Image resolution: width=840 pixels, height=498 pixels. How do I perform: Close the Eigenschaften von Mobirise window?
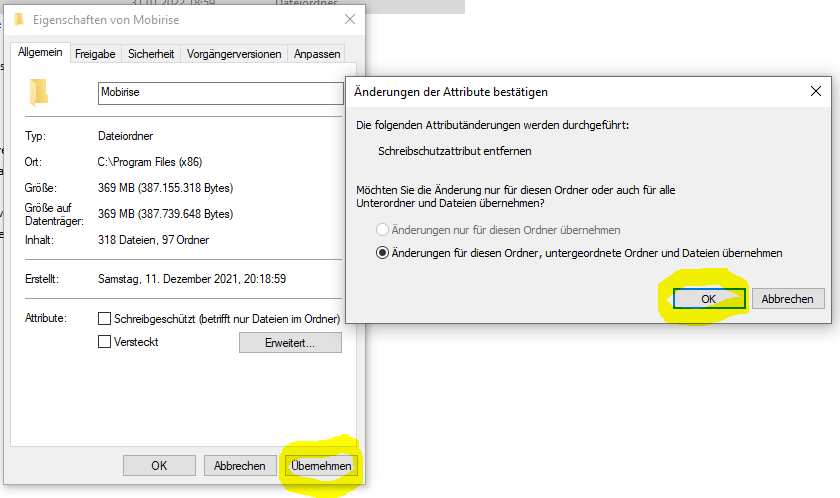[350, 20]
